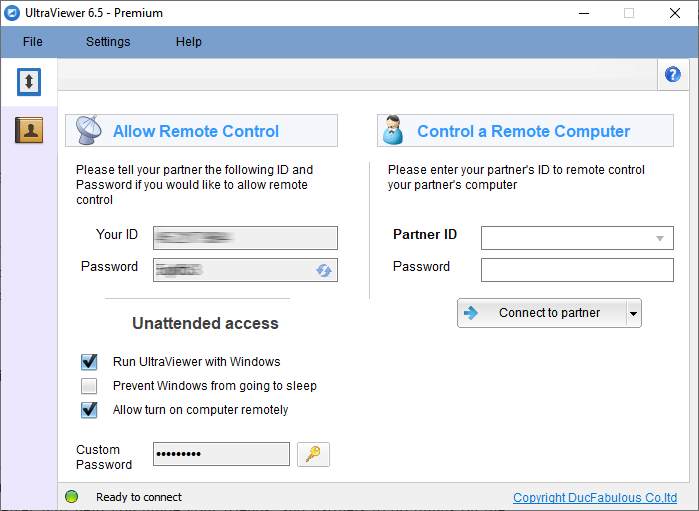Expand the Partner ID dropdown list

[660, 238]
